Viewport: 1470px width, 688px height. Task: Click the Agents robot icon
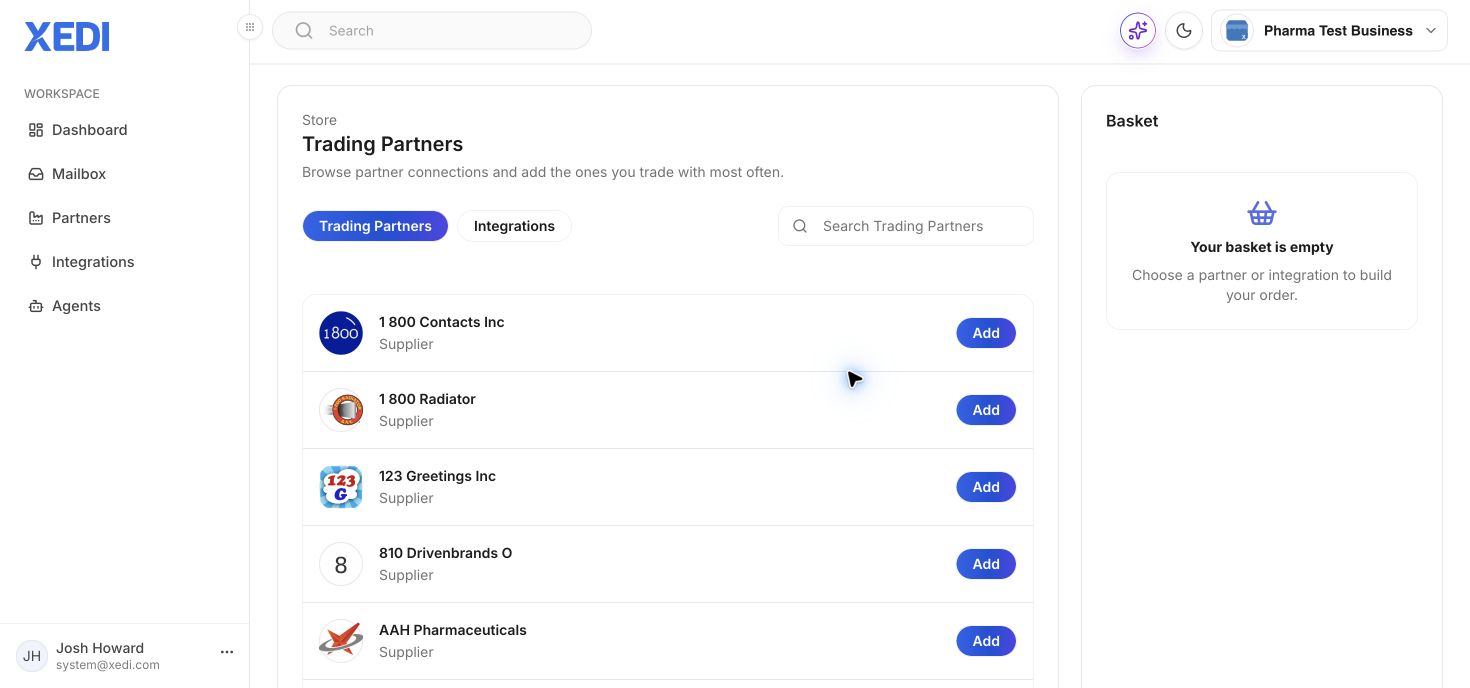pos(36,306)
